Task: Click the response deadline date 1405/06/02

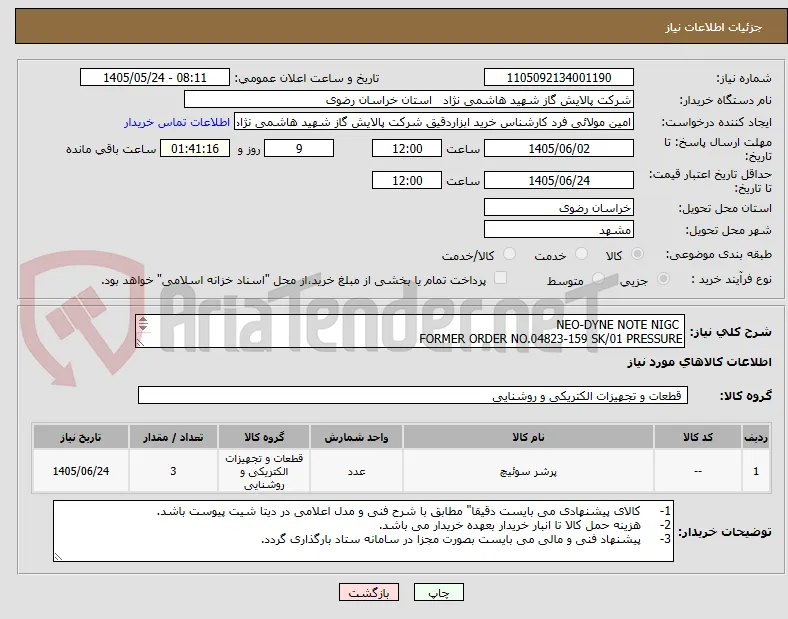Action: [x=559, y=149]
